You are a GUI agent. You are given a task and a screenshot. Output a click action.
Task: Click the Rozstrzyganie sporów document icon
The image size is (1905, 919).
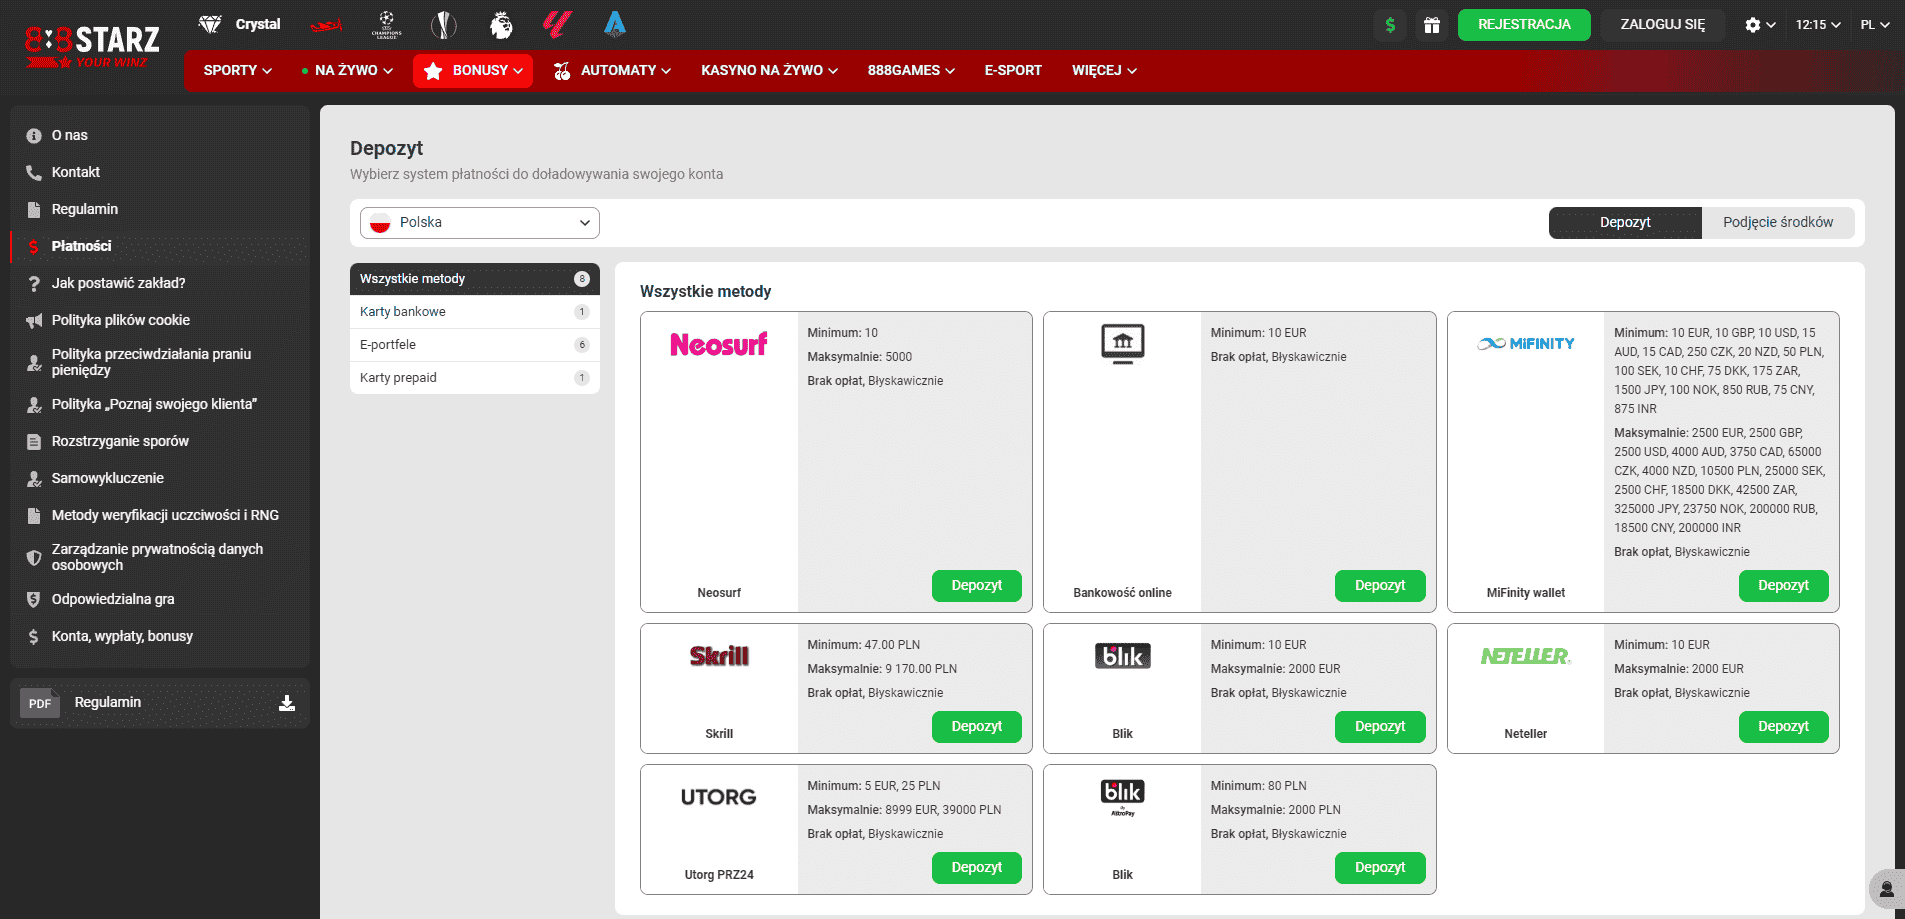point(34,442)
